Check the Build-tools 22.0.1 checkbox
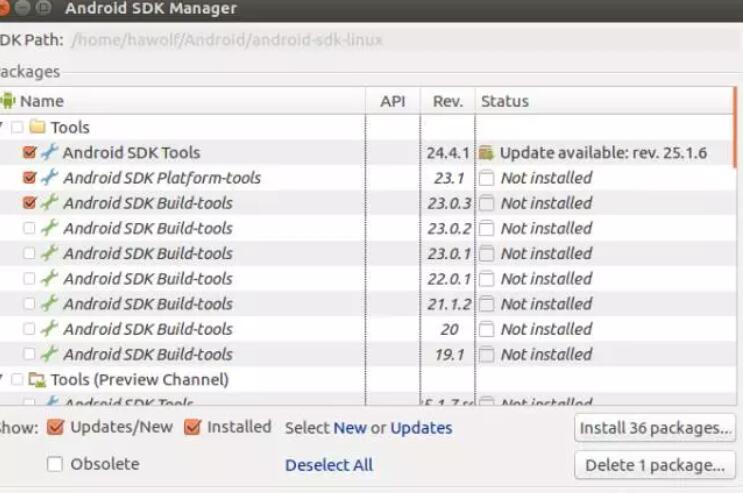This screenshot has width=744, height=493. pos(29,278)
